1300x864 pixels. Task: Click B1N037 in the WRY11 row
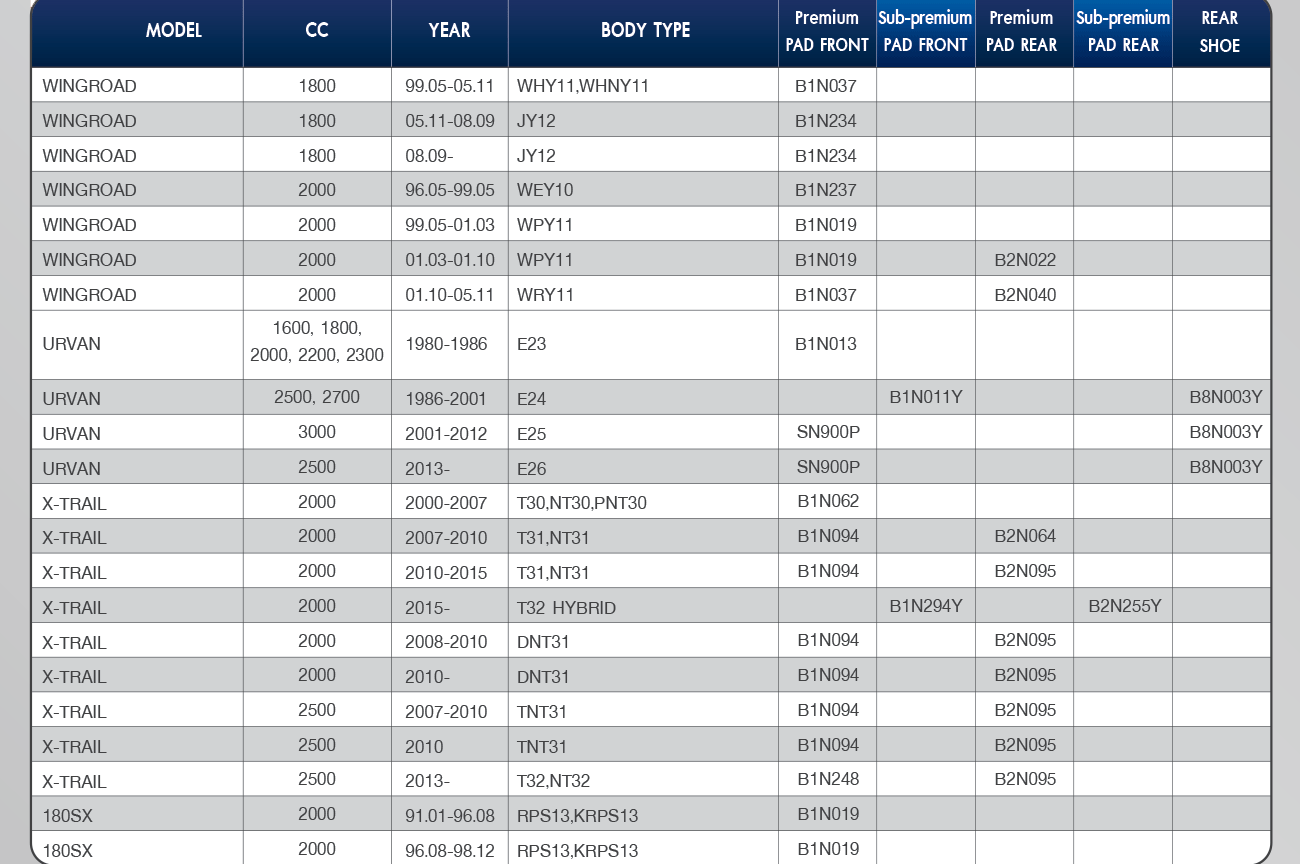[x=826, y=295]
